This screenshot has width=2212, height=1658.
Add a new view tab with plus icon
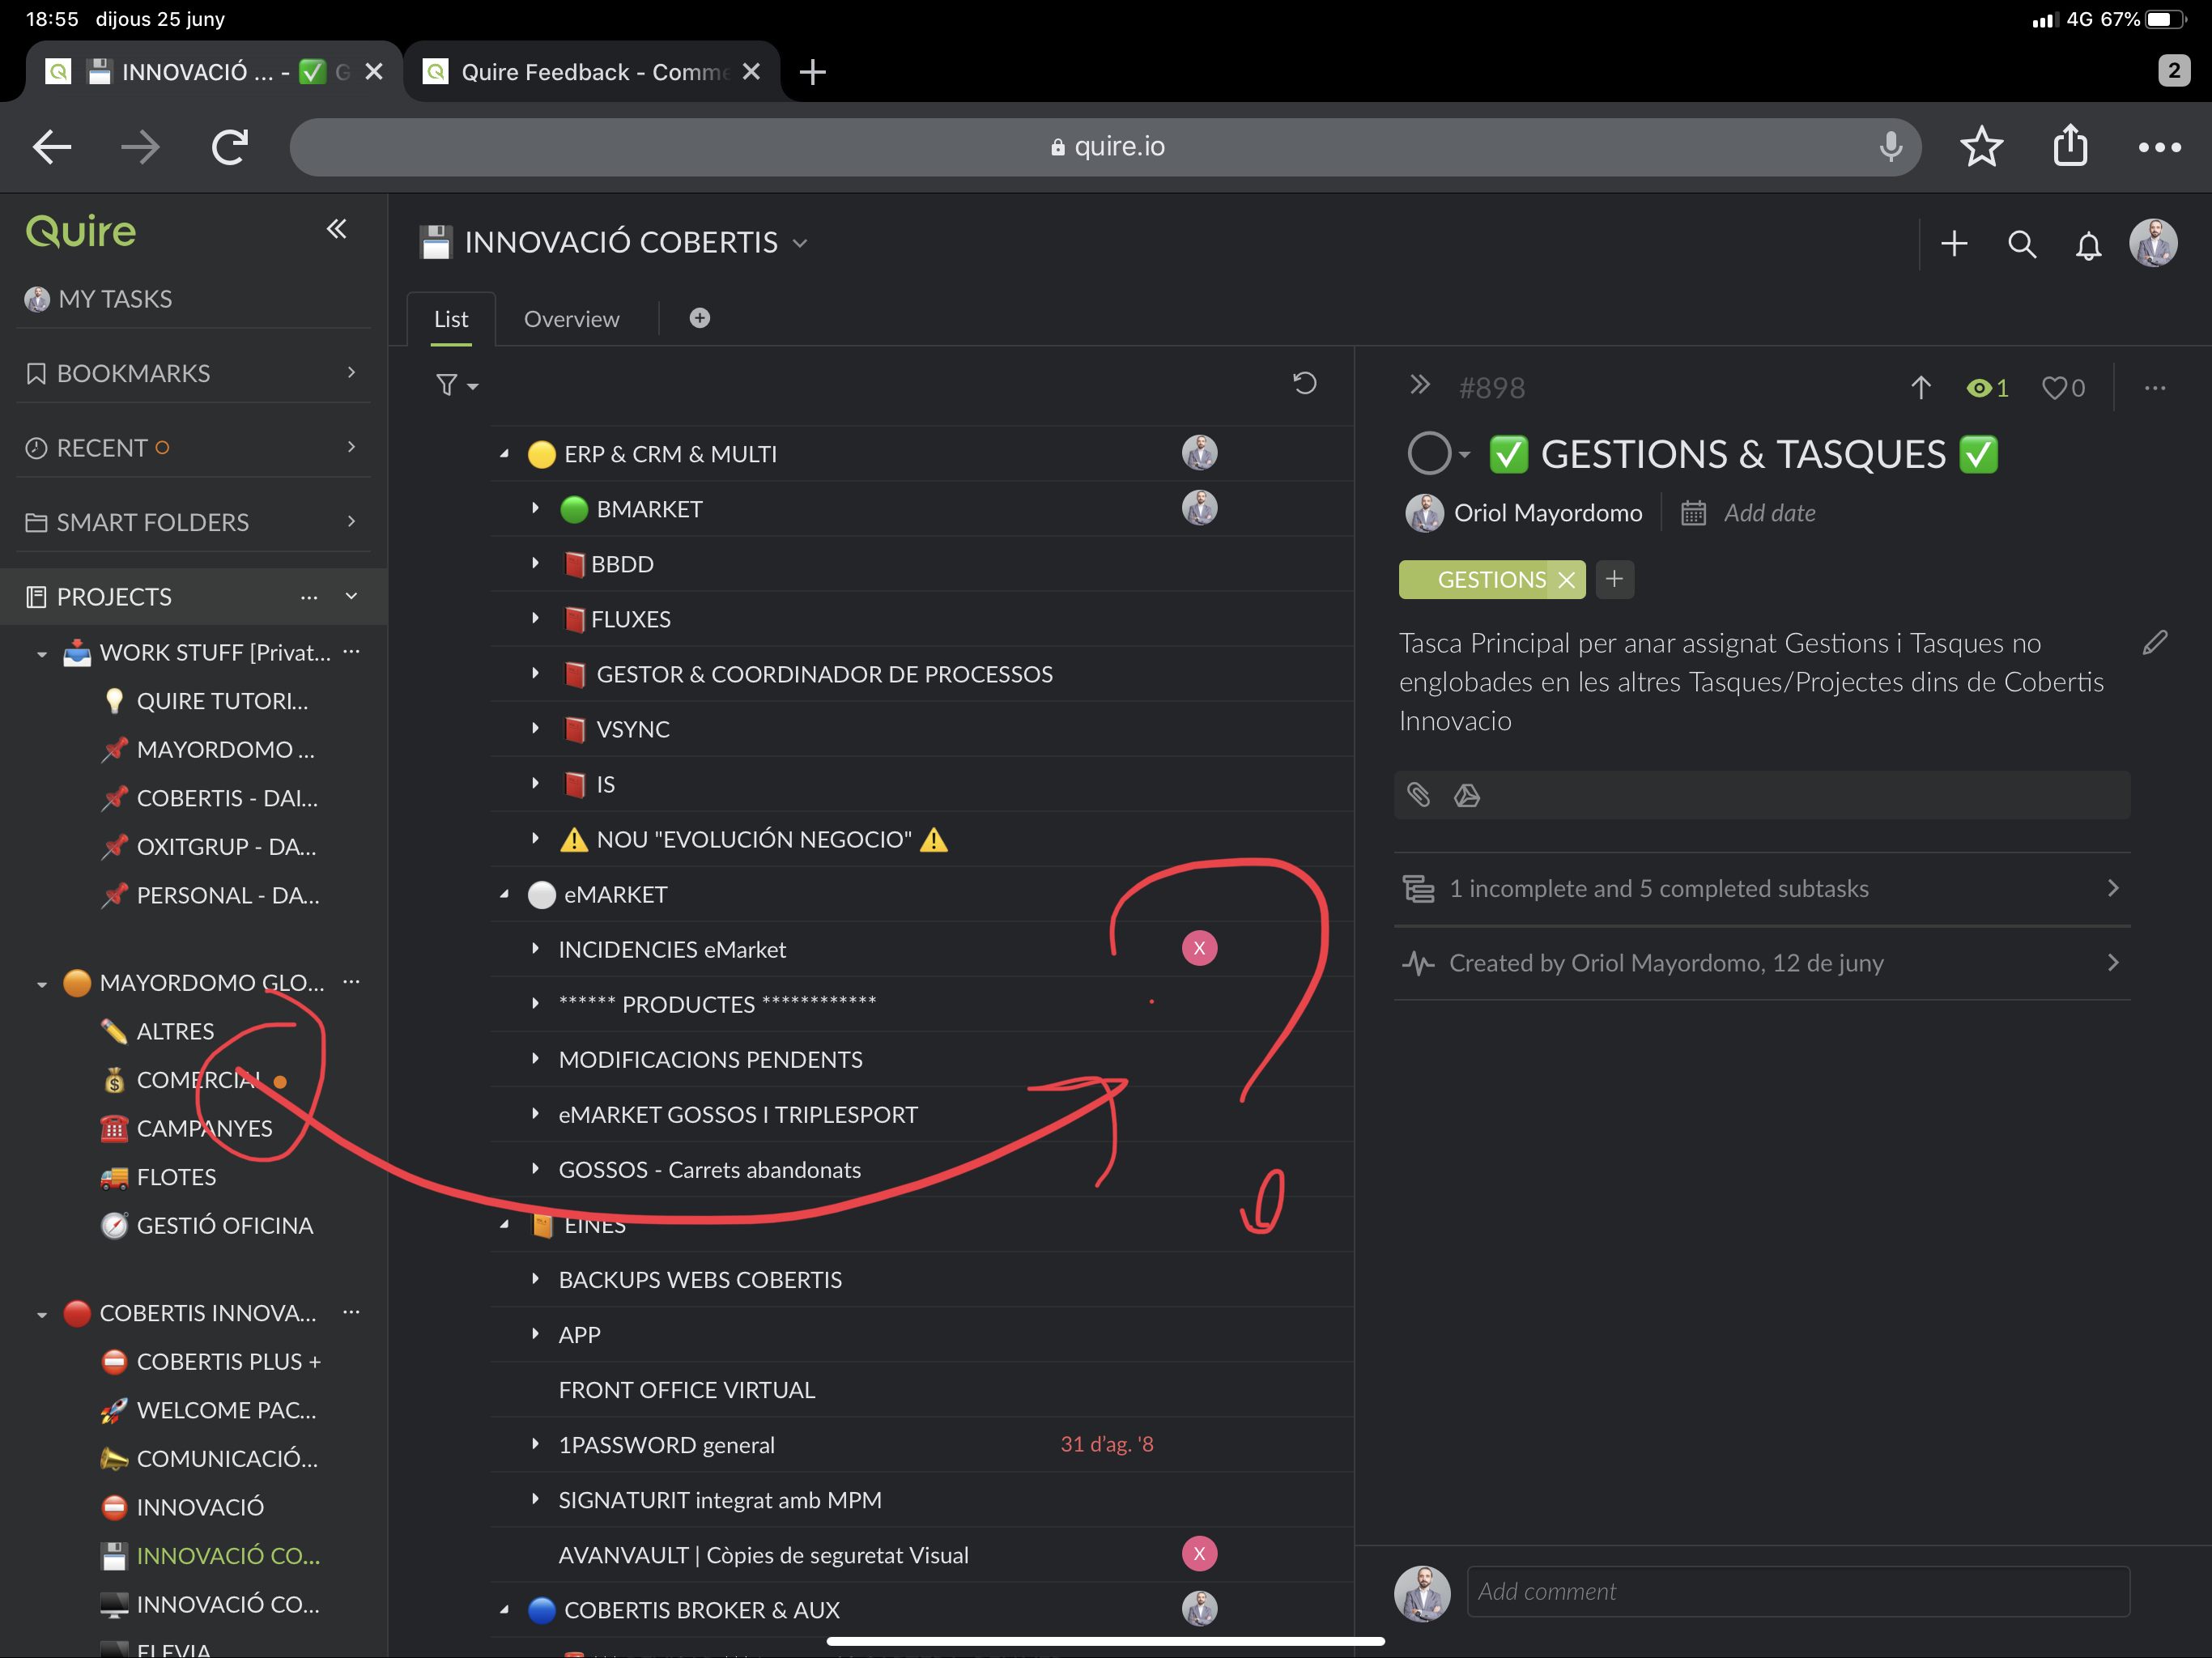[700, 318]
